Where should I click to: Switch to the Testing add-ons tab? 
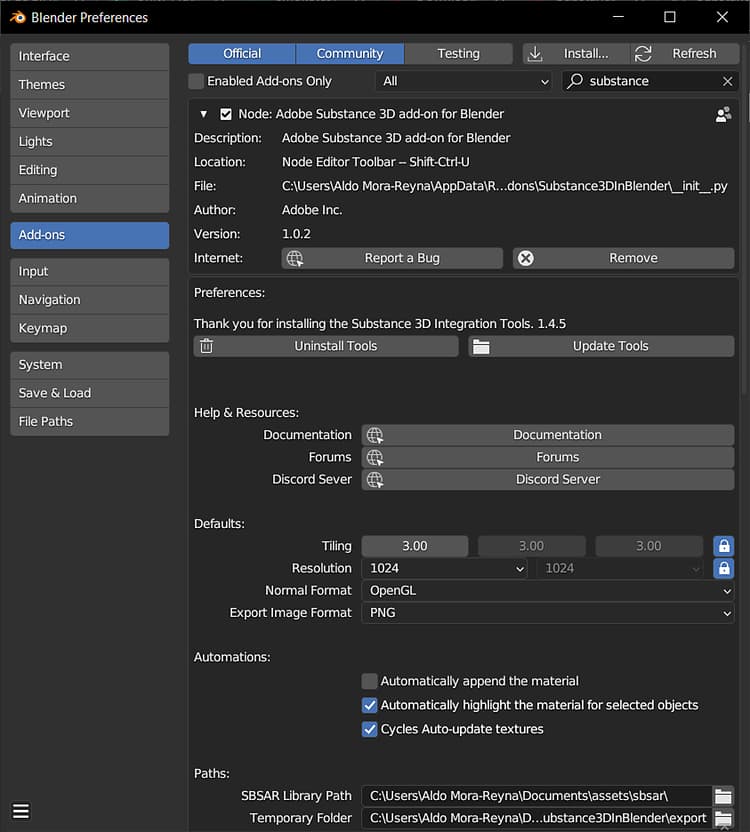[458, 53]
